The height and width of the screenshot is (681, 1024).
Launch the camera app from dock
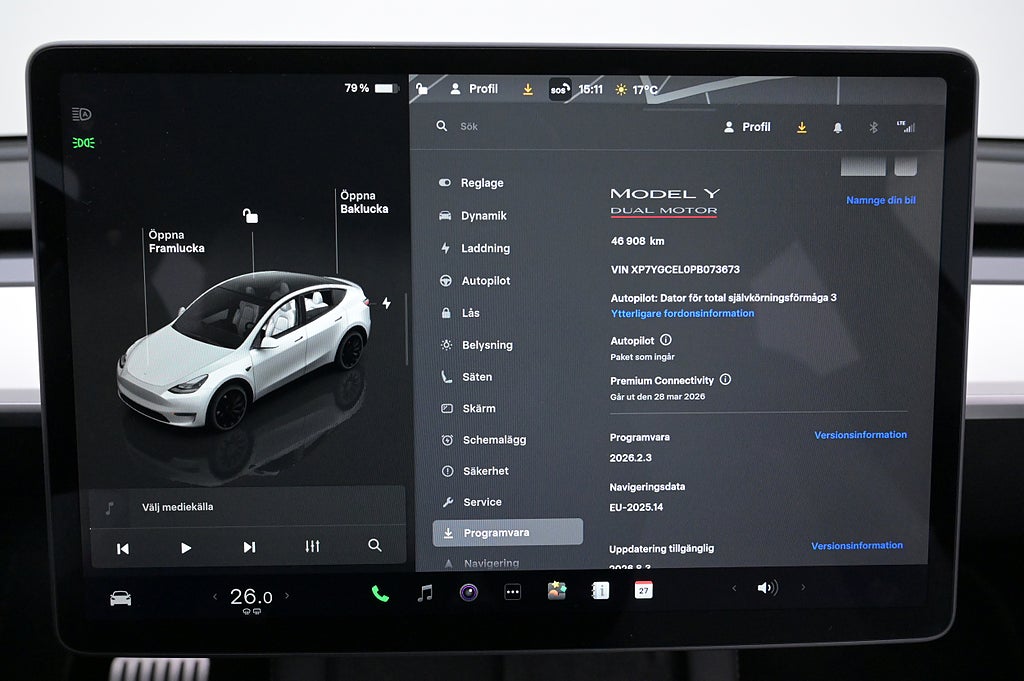pos(468,592)
